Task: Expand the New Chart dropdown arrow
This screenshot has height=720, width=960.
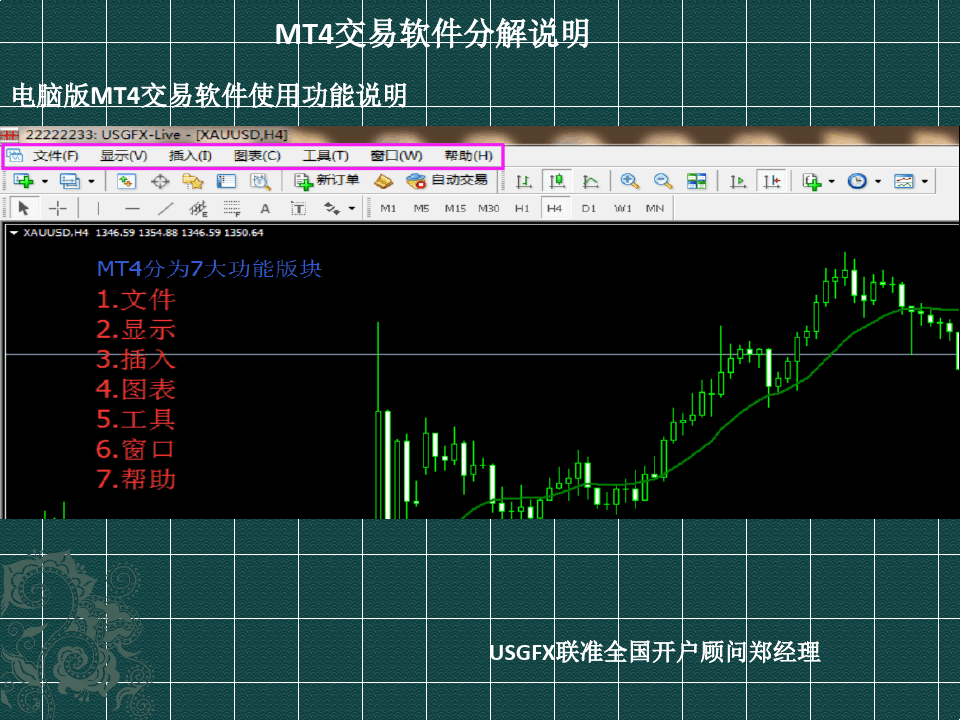Action: [45, 182]
